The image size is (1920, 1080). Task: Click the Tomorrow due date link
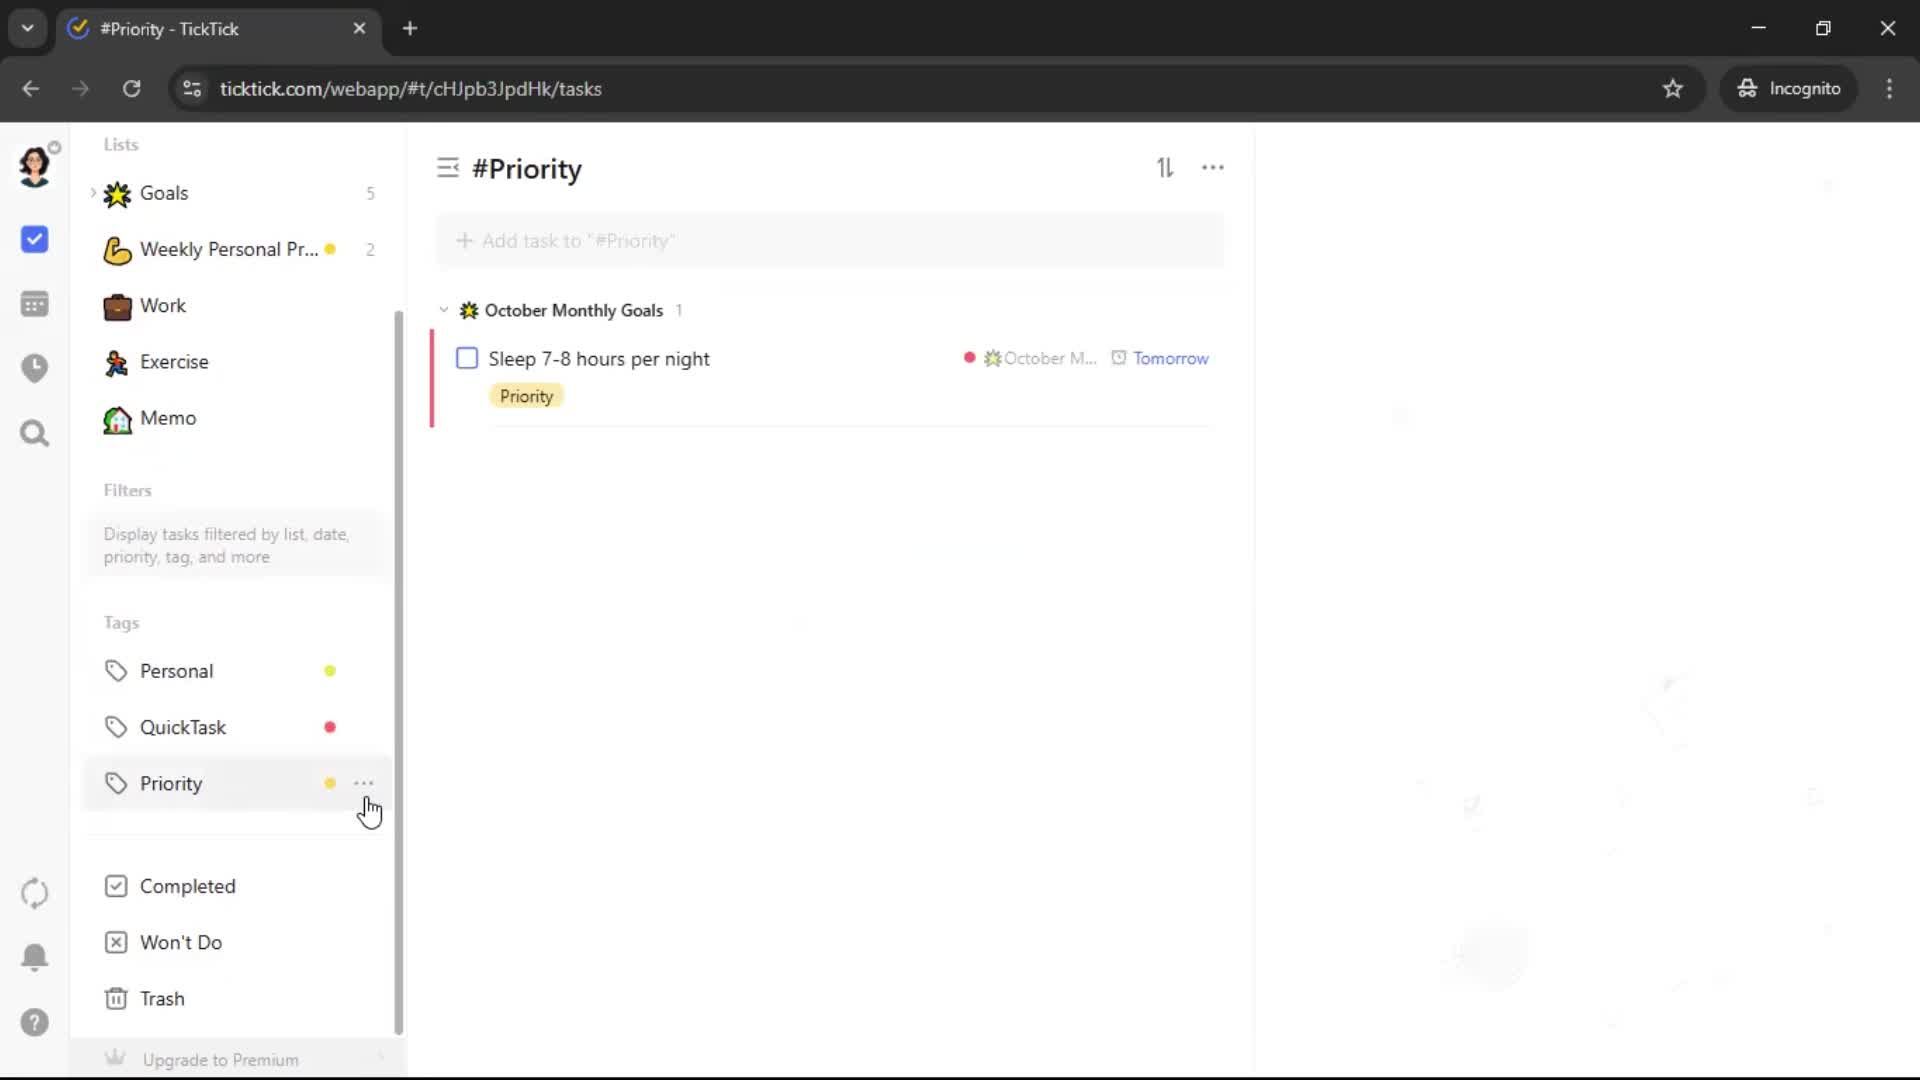(1170, 358)
